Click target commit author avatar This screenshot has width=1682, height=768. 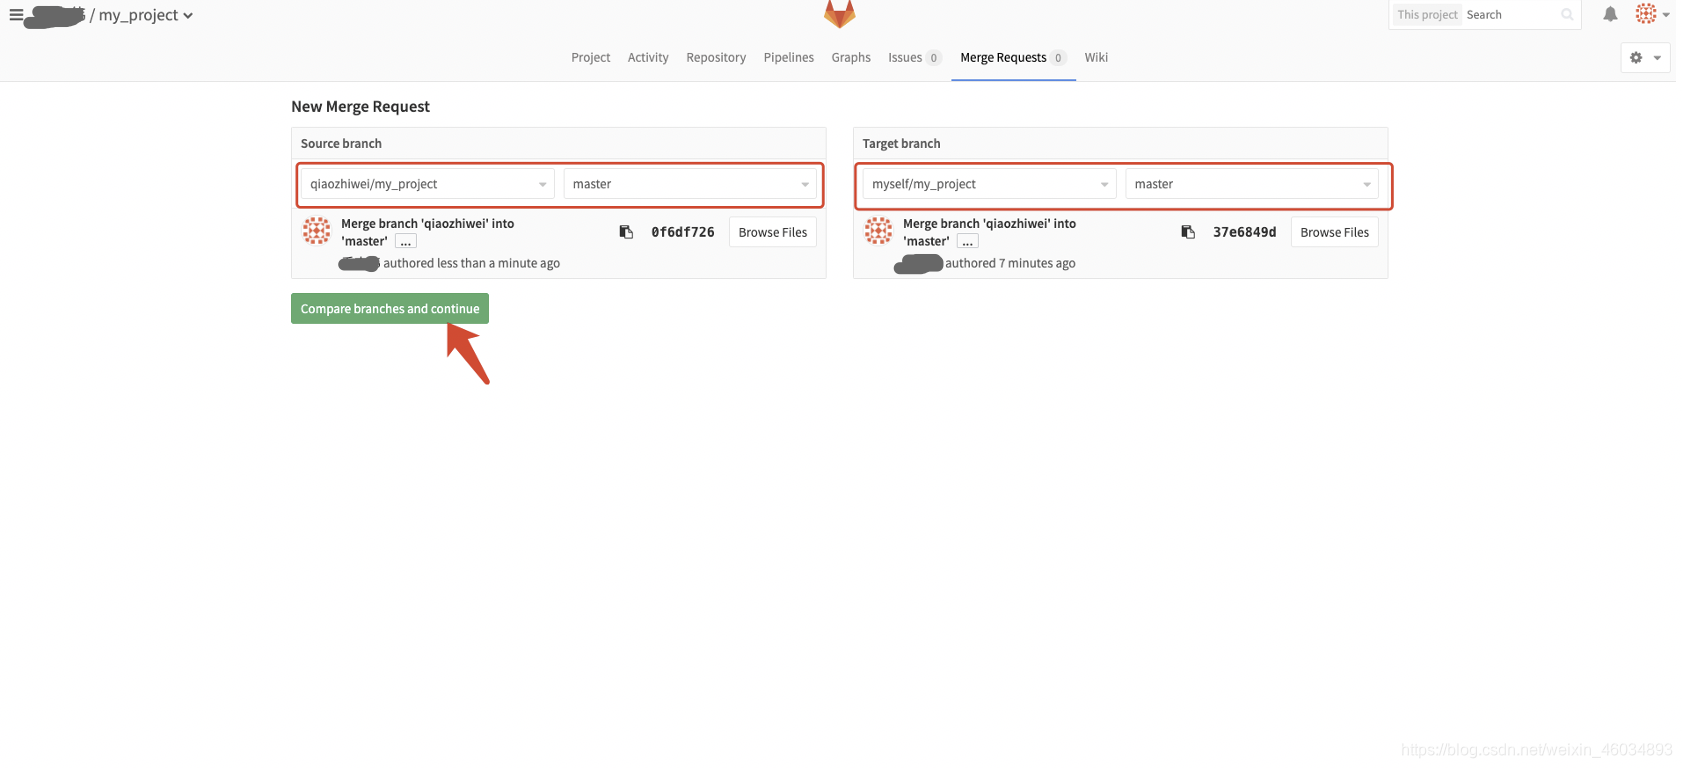(879, 231)
